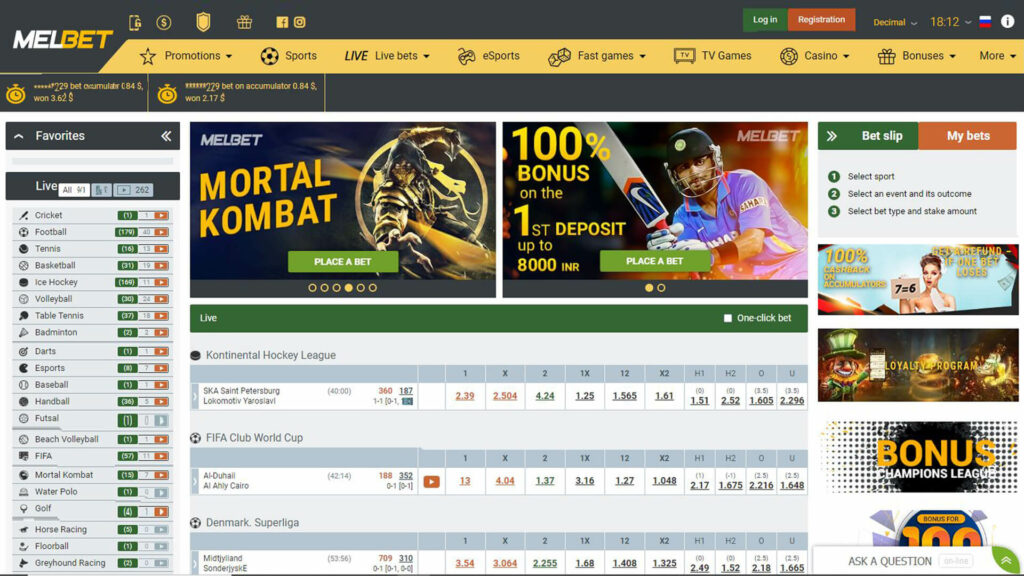Toggle the live video filter showing 262

tap(133, 190)
